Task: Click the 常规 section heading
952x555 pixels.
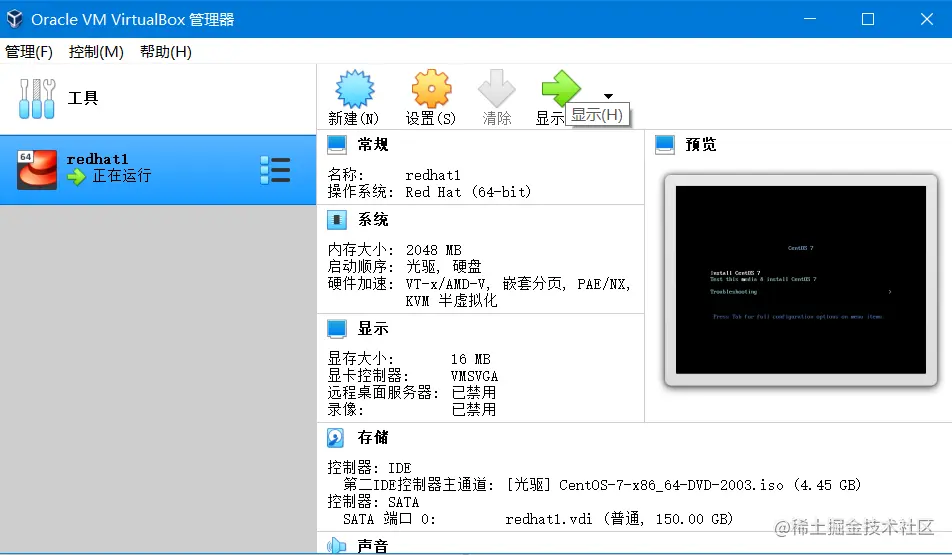Action: pos(373,145)
